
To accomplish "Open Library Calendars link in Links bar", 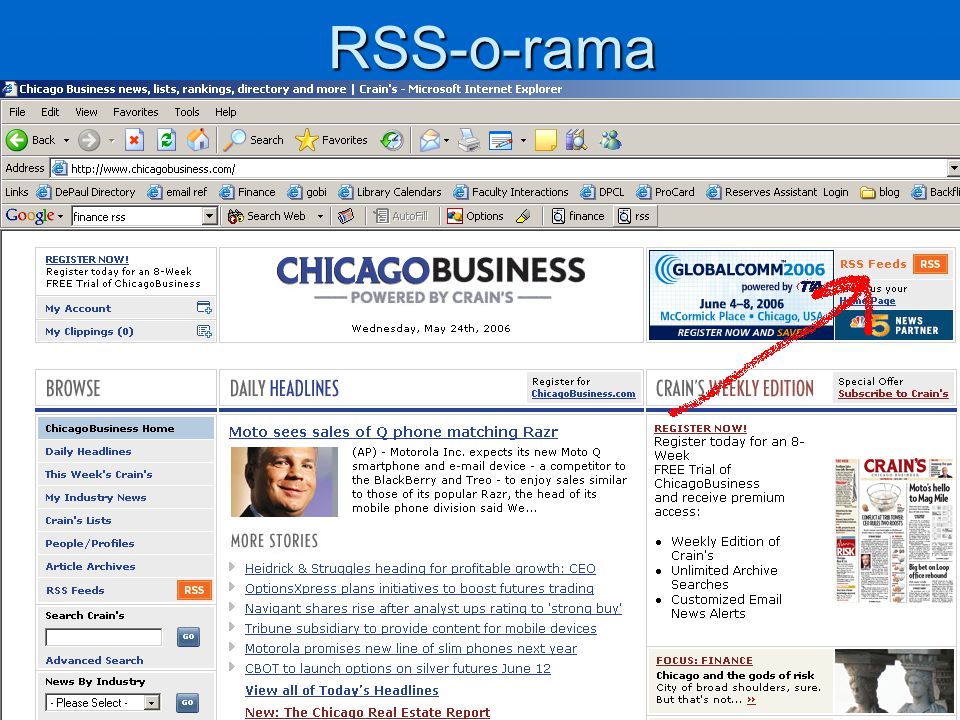I will click(390, 192).
